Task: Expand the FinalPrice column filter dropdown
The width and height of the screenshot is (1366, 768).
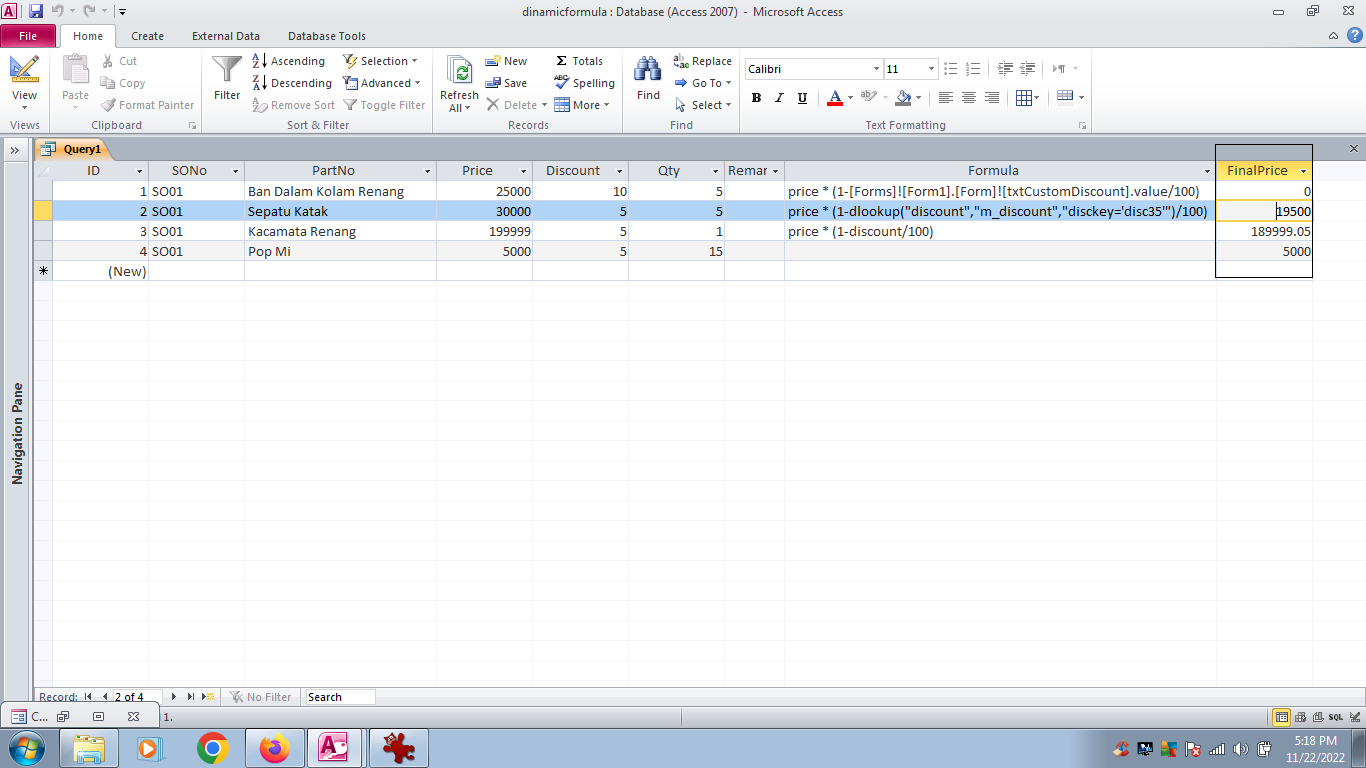Action: pos(1303,171)
